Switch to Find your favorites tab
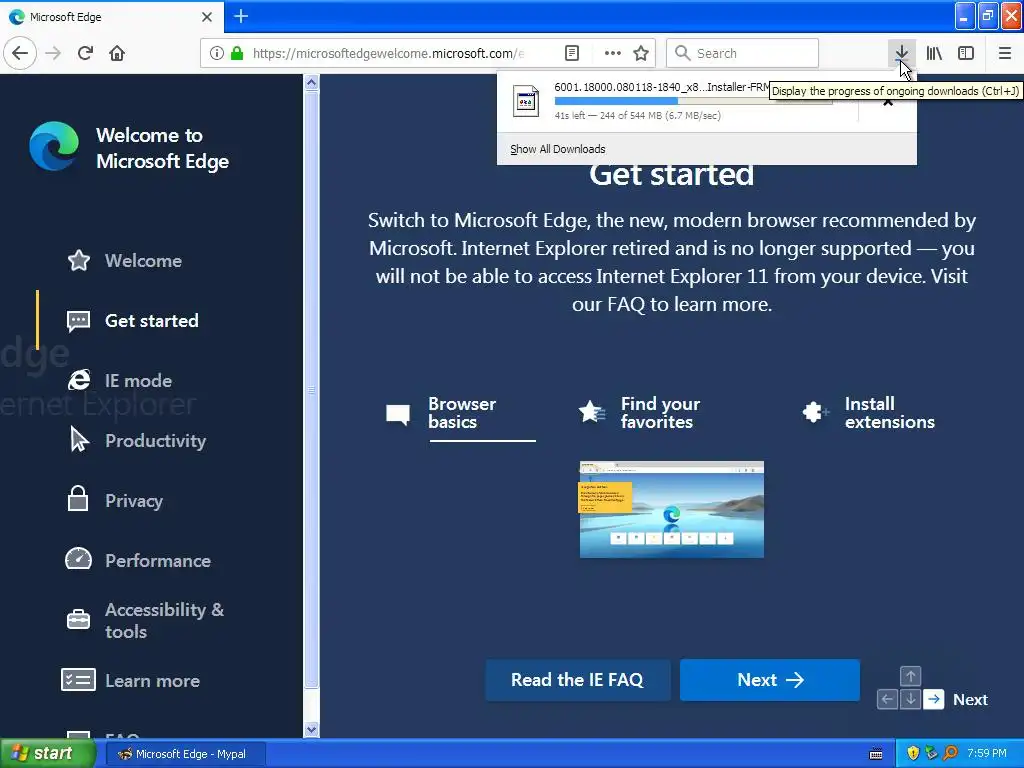 [639, 413]
